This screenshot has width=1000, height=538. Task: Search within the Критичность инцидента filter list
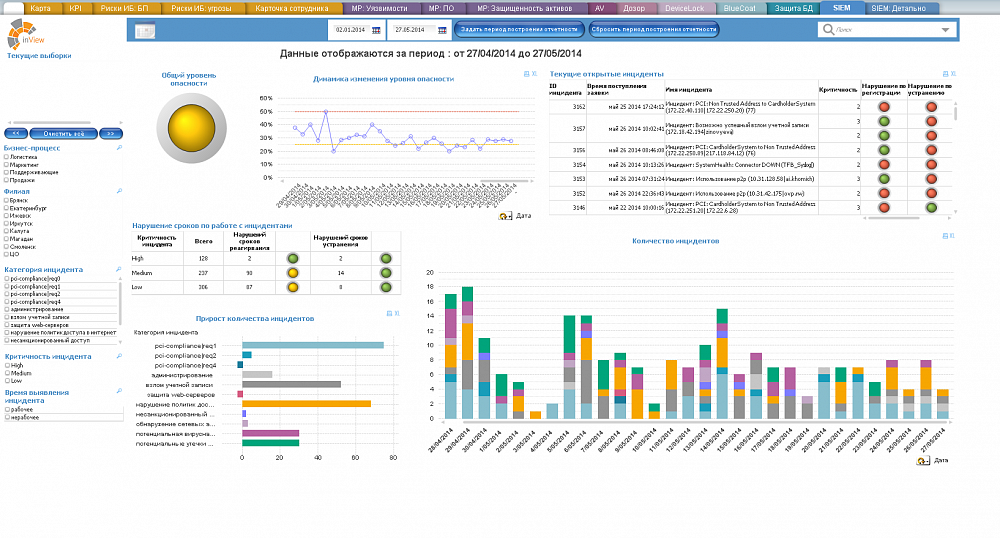tap(119, 356)
